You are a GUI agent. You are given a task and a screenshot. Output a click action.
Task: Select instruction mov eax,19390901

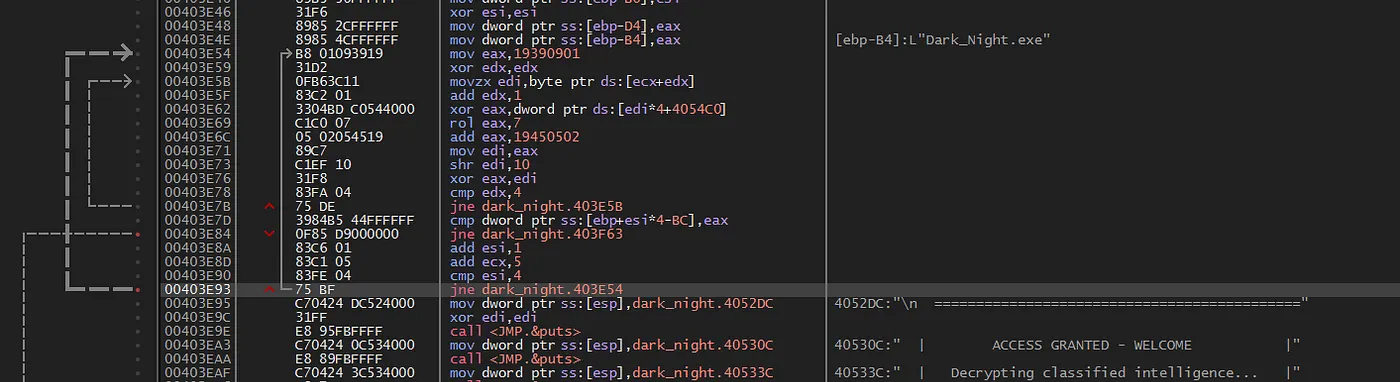pos(514,53)
